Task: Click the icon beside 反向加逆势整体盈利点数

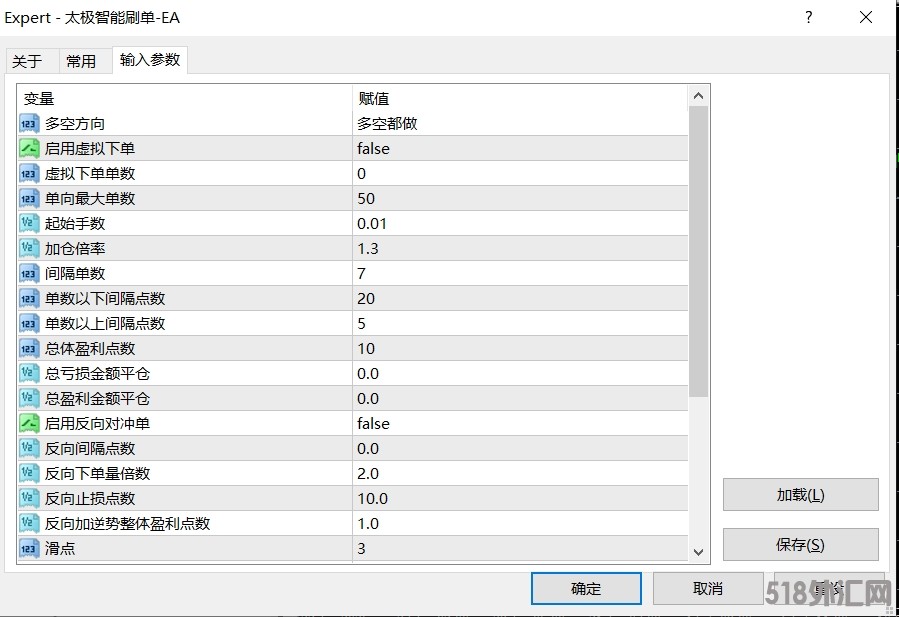Action: 29,524
